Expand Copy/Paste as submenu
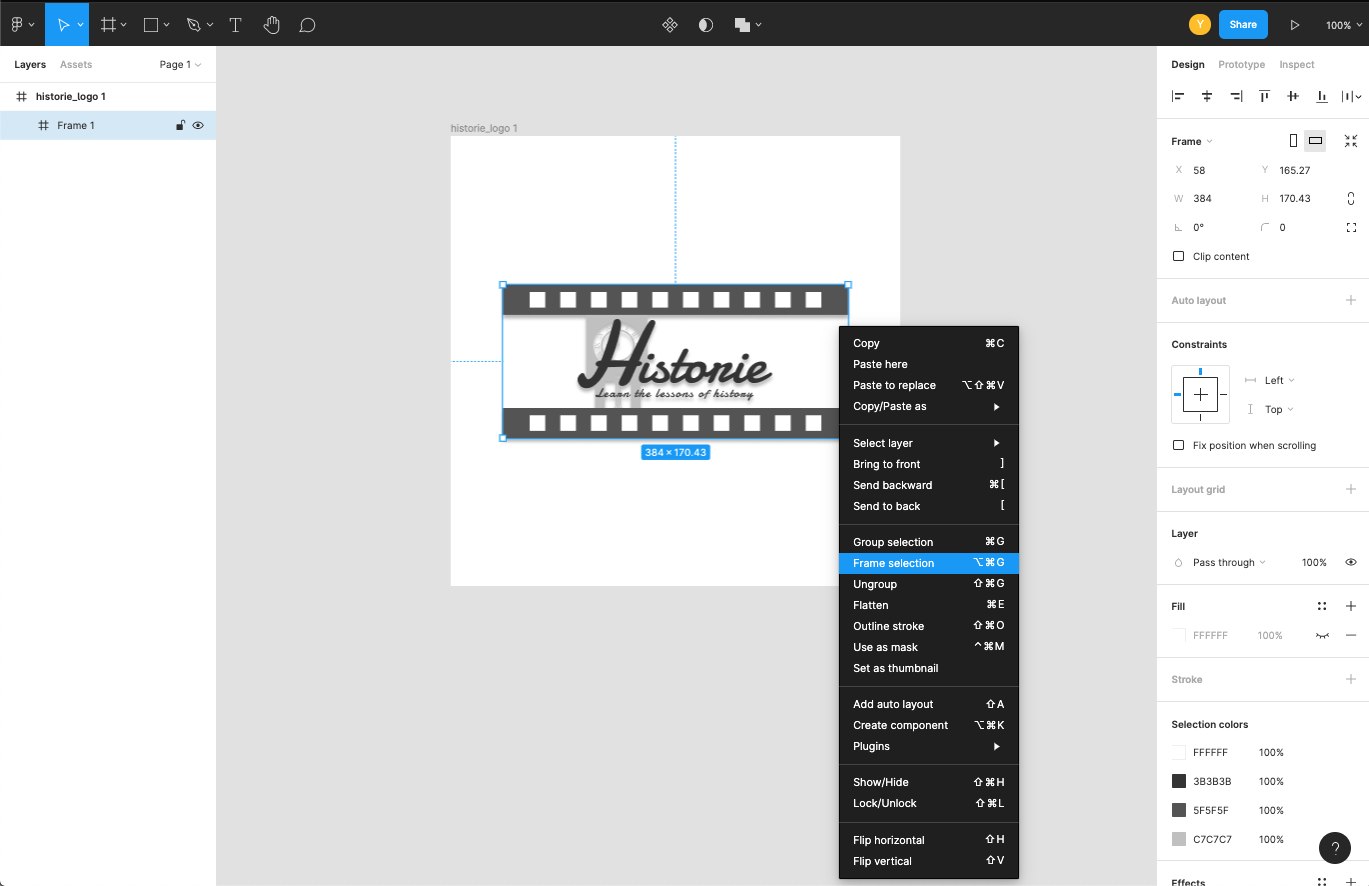Screen dimensions: 1369x886 [x=928, y=406]
